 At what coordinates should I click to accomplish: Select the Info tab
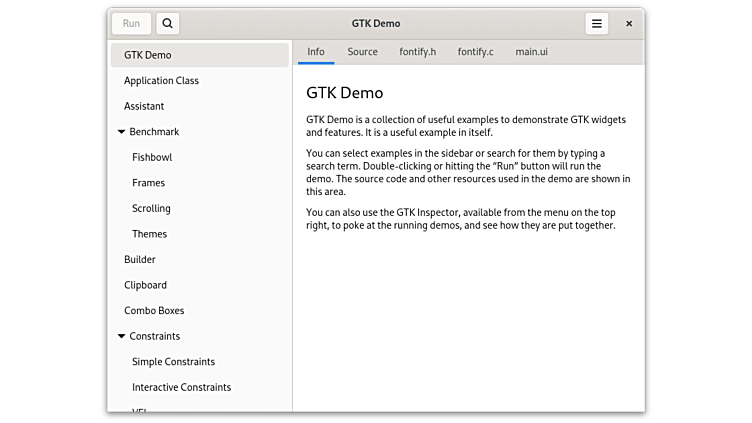[x=316, y=52]
